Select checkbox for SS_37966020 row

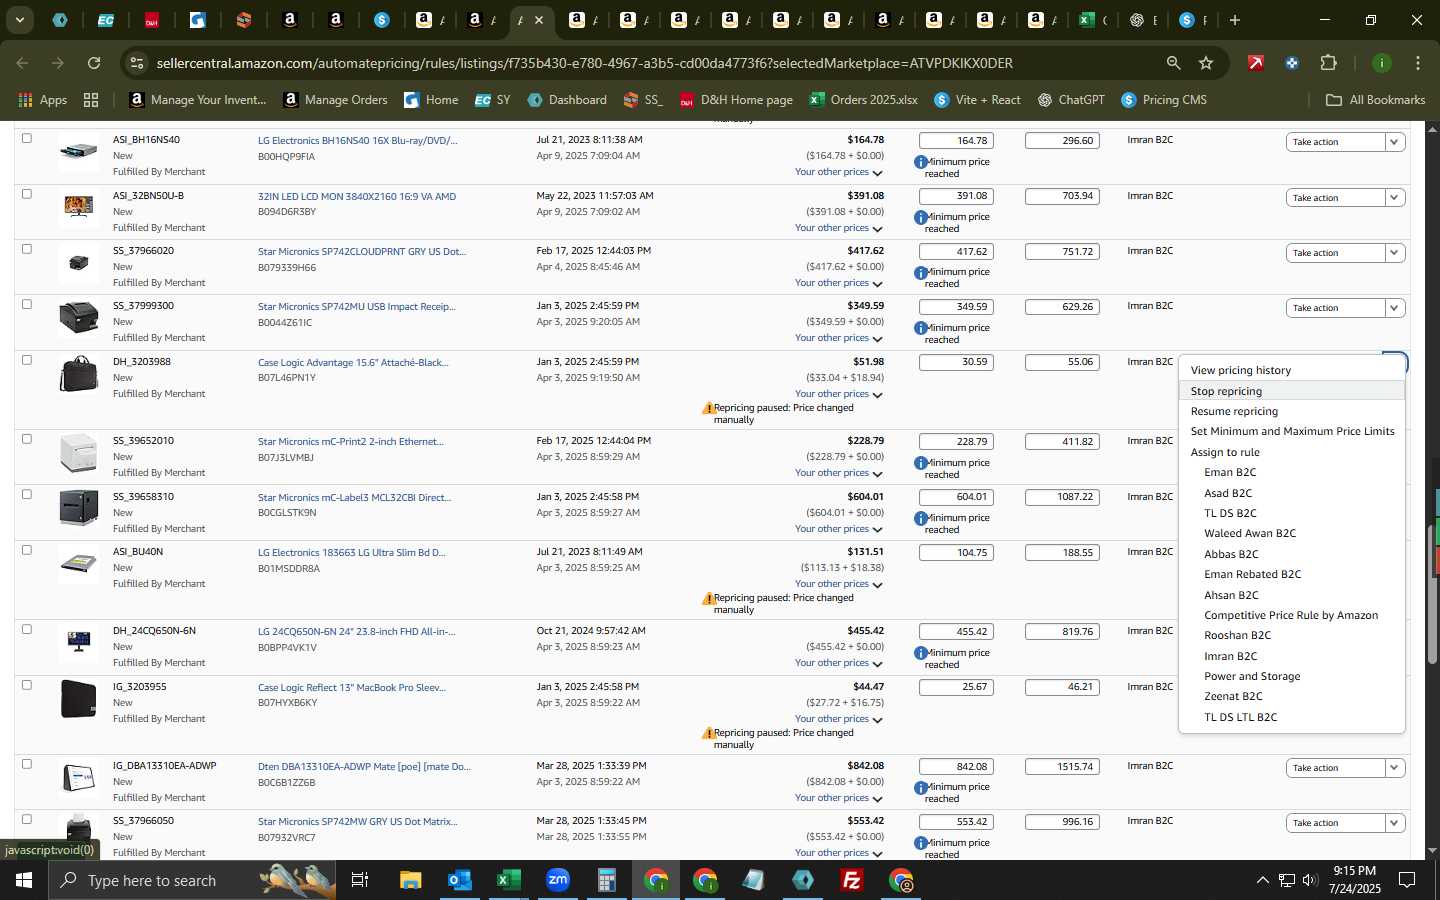(27, 249)
